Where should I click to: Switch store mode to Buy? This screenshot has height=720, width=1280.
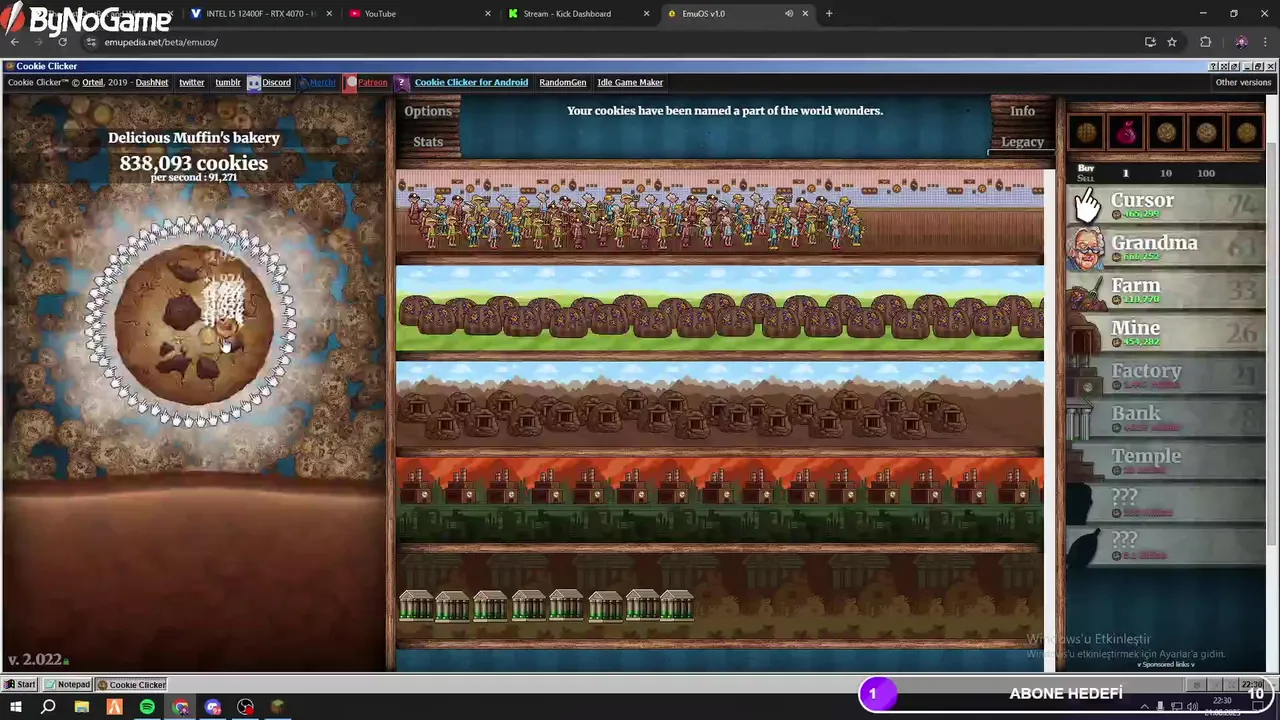point(1086,168)
